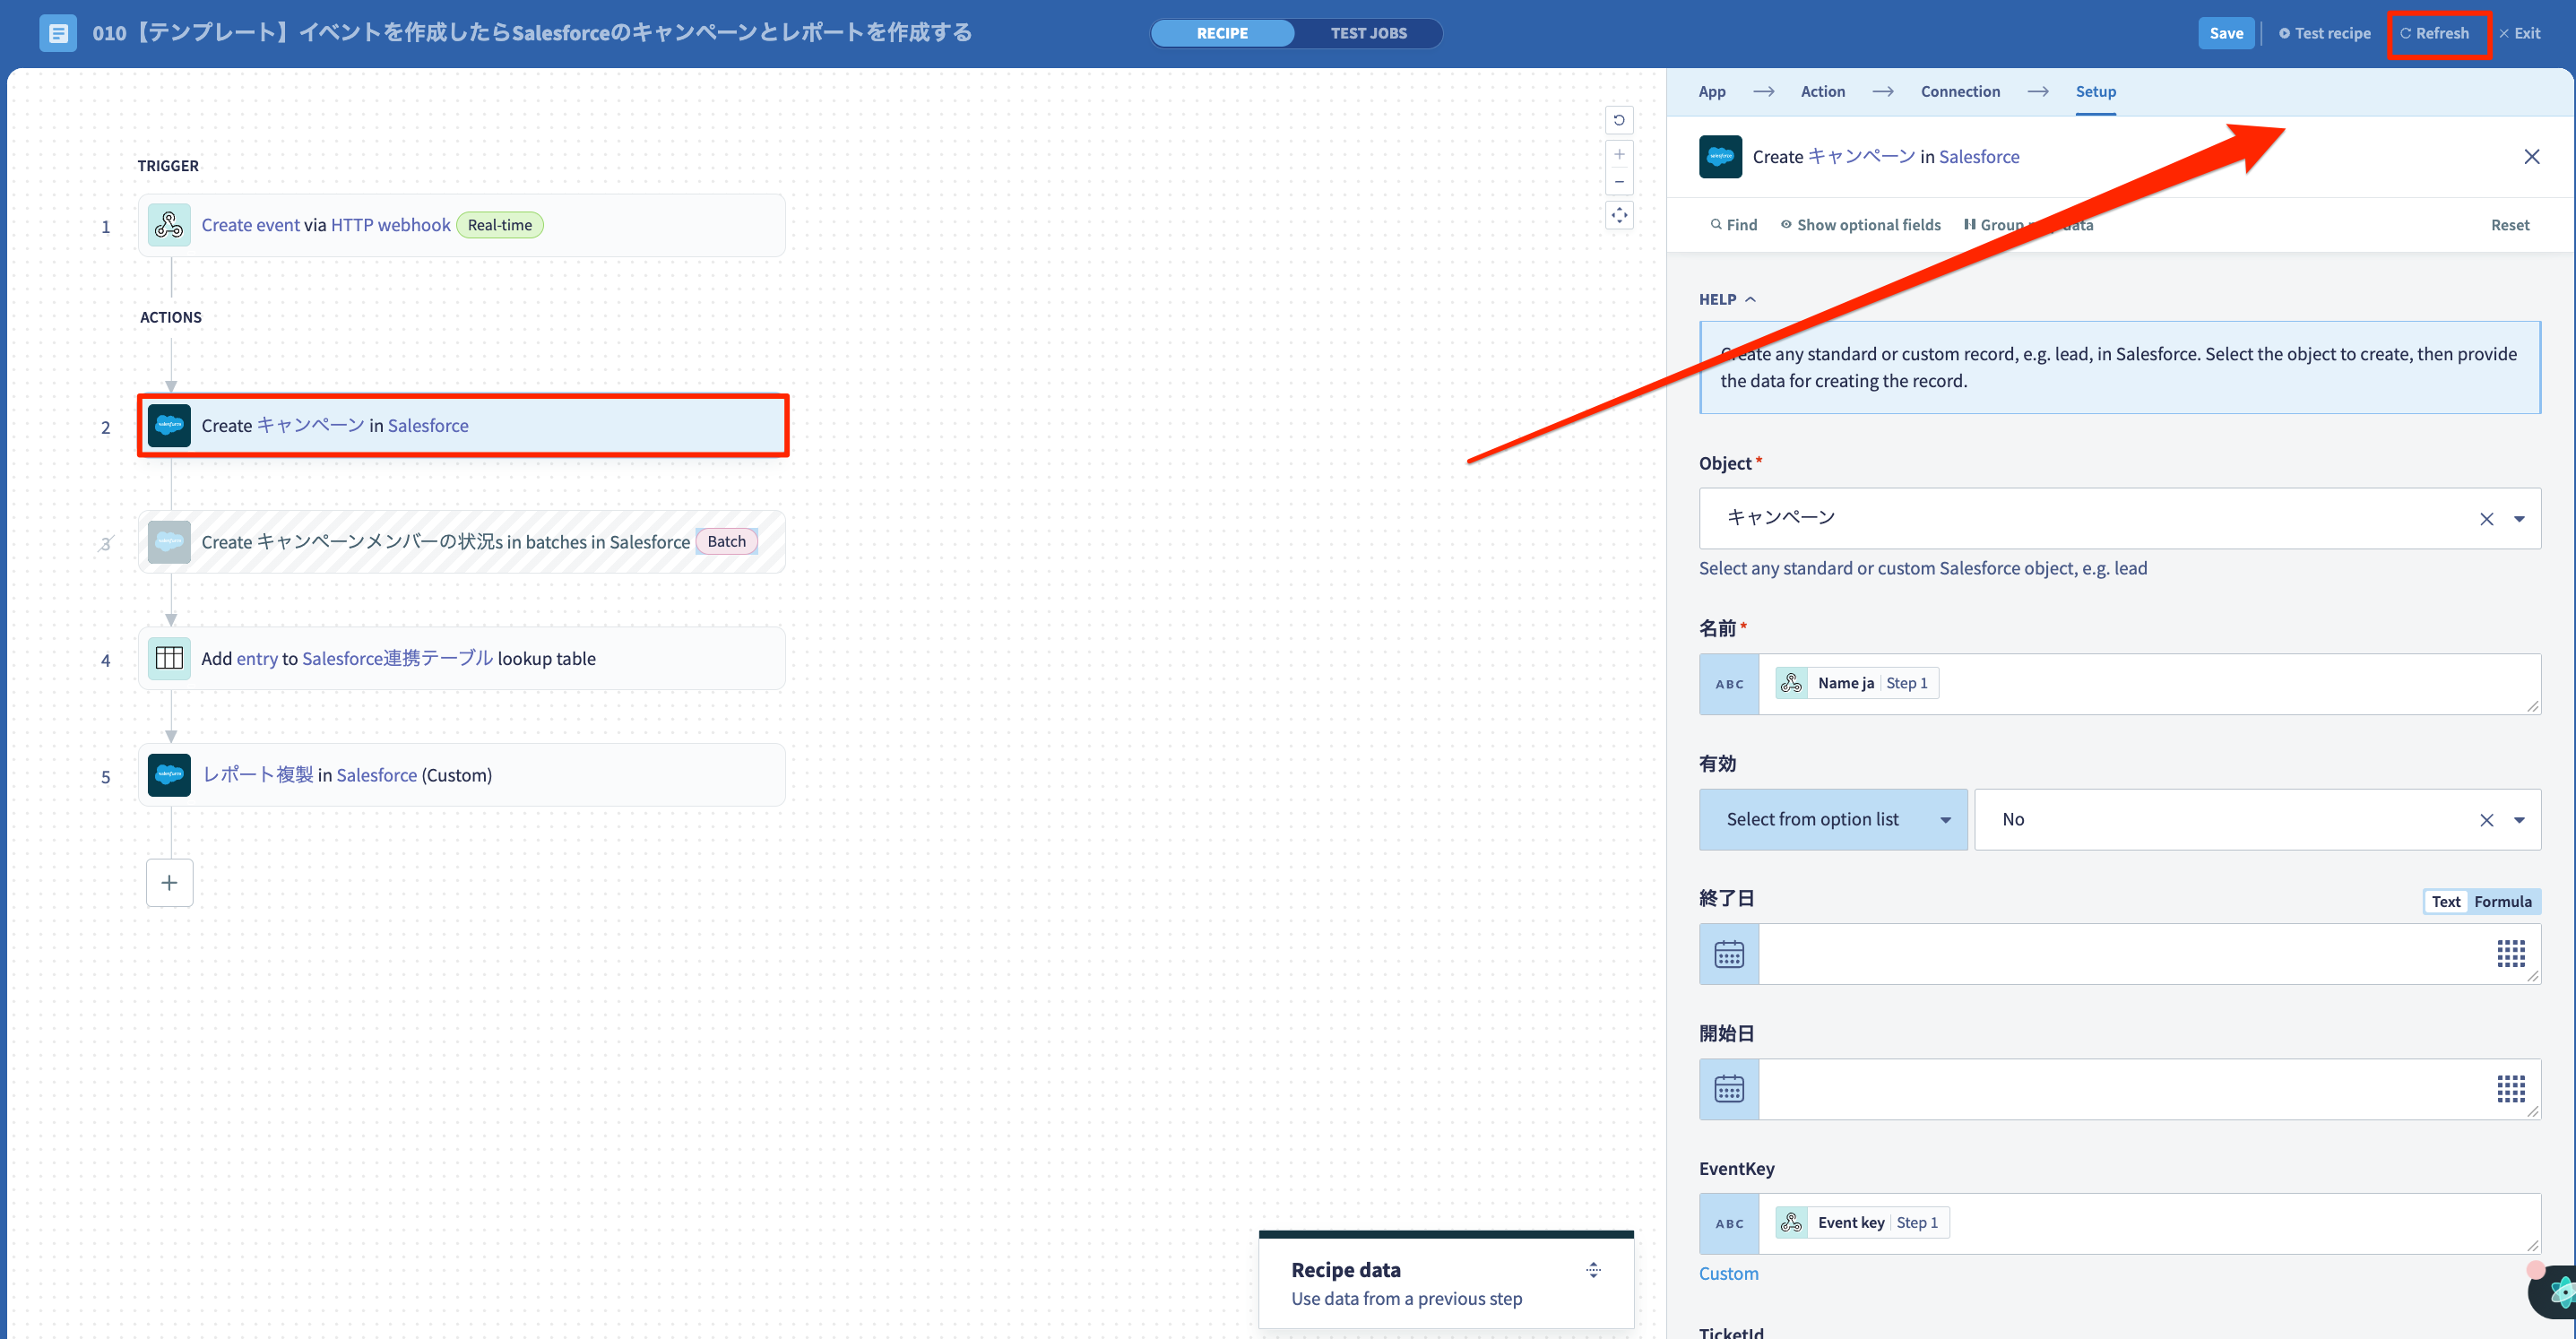
Task: Reset the step configuration
Action: 2509,225
